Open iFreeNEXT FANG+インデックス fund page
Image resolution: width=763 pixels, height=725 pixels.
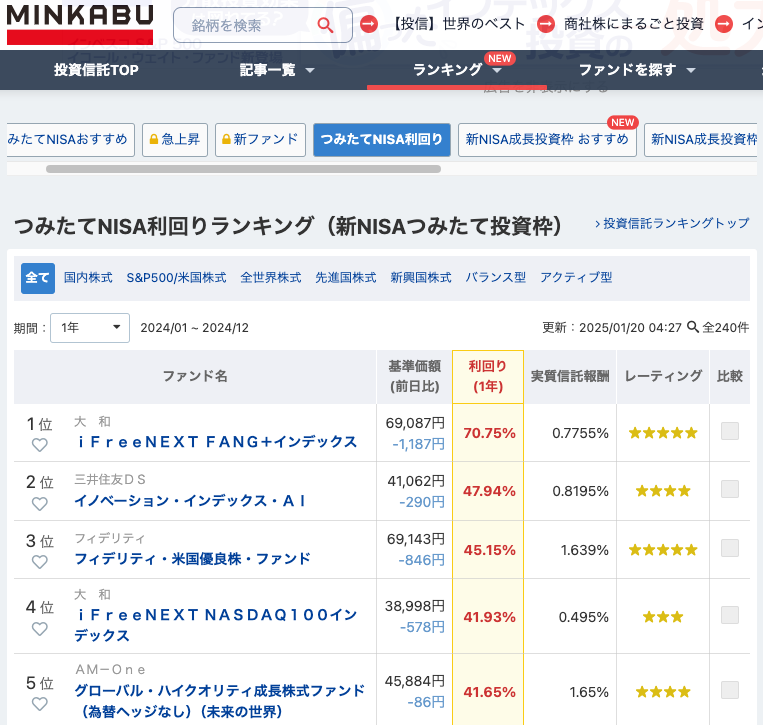218,442
